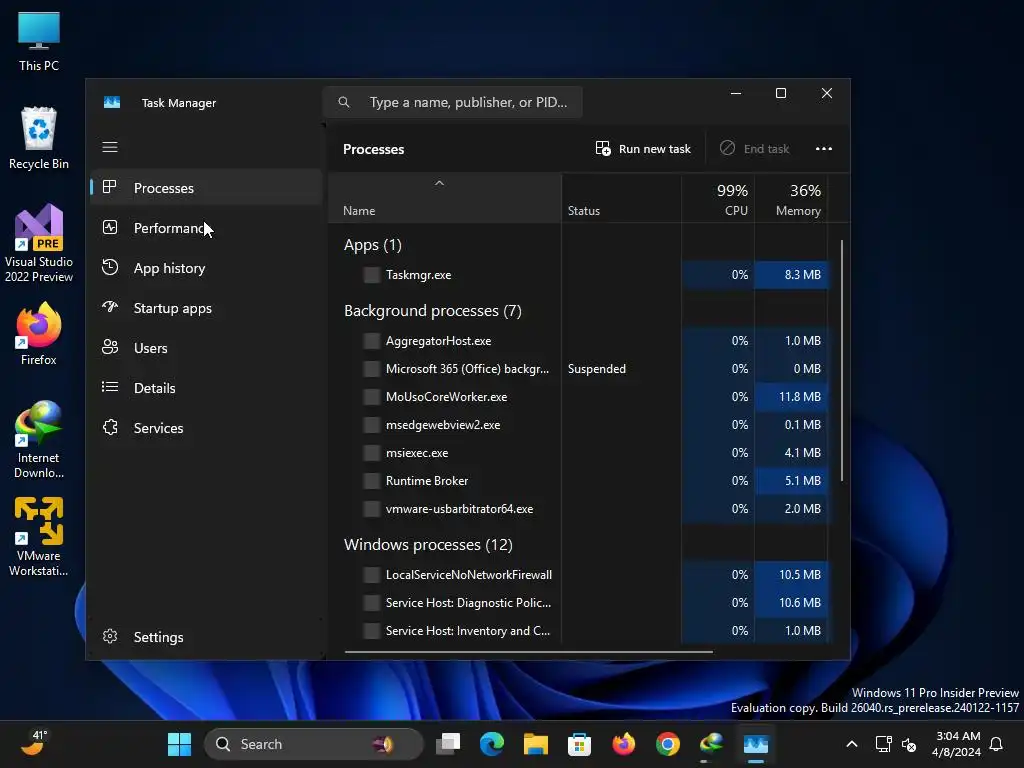
Task: Sort by the Status column header
Action: (621, 199)
